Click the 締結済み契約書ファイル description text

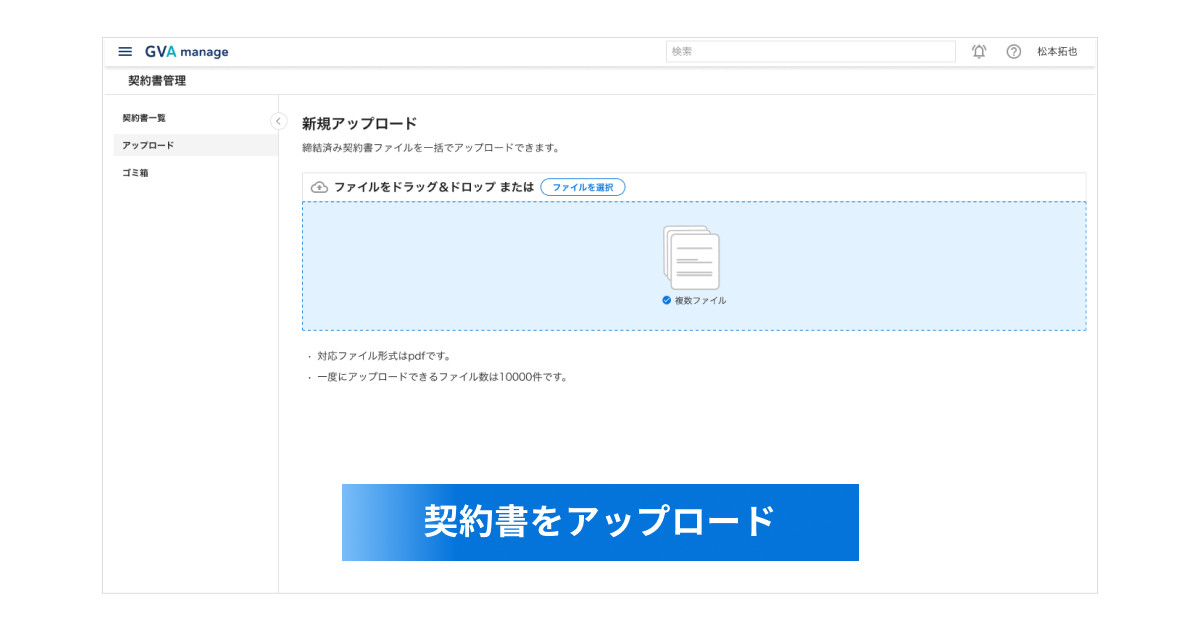pos(430,148)
